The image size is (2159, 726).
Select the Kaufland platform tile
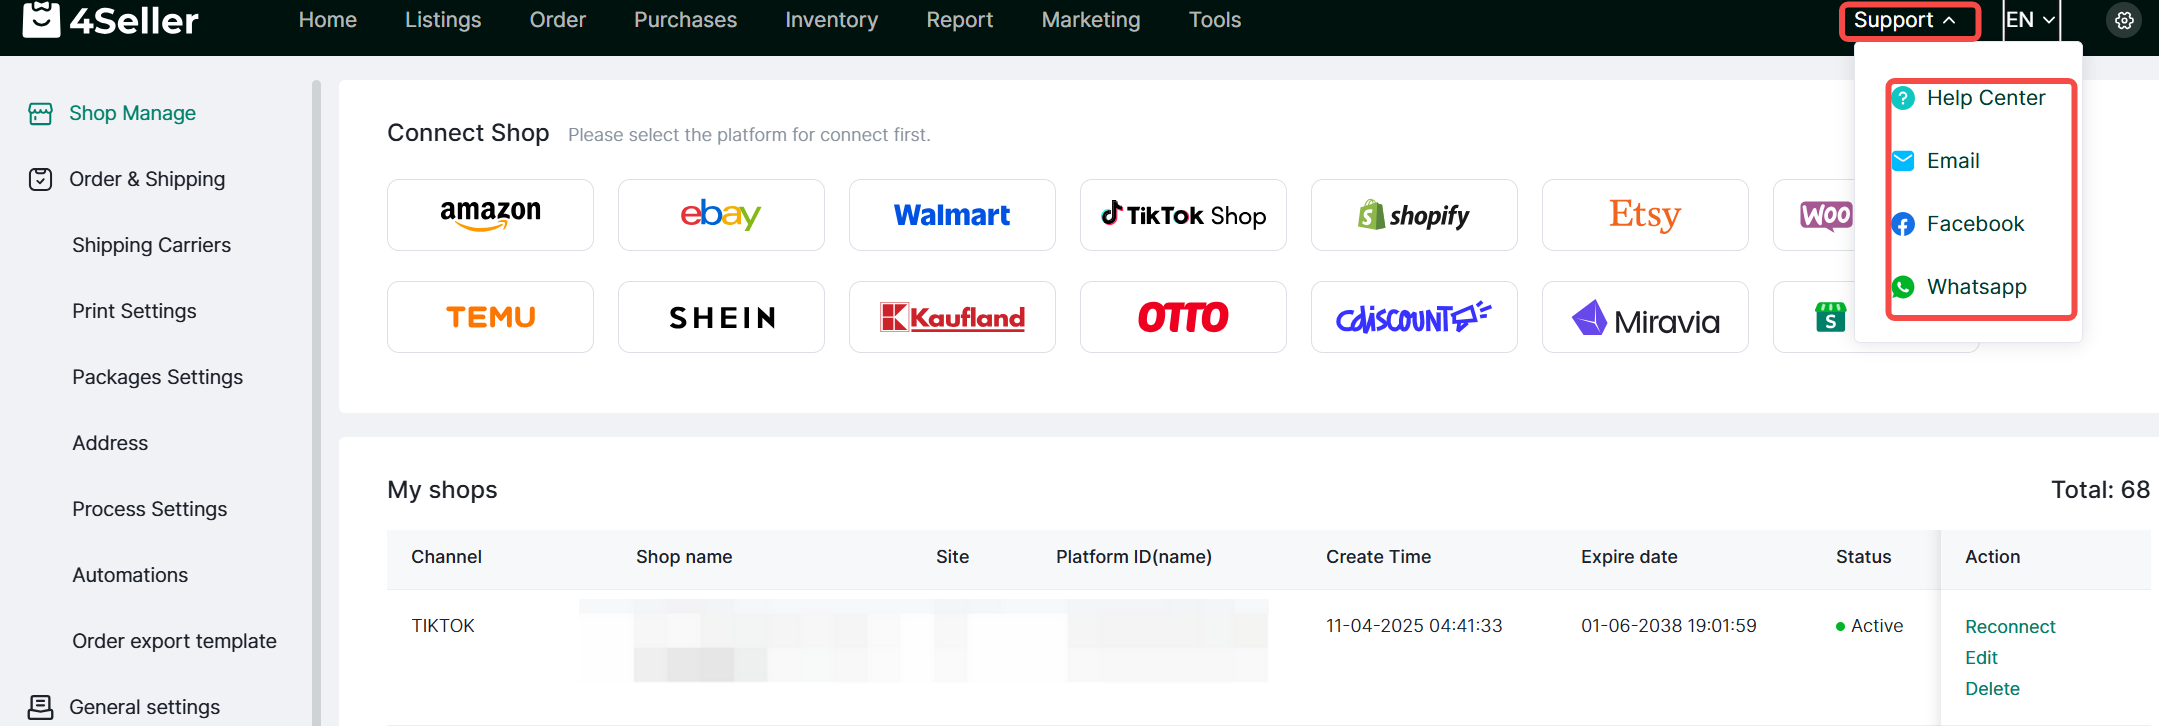pyautogui.click(x=952, y=317)
